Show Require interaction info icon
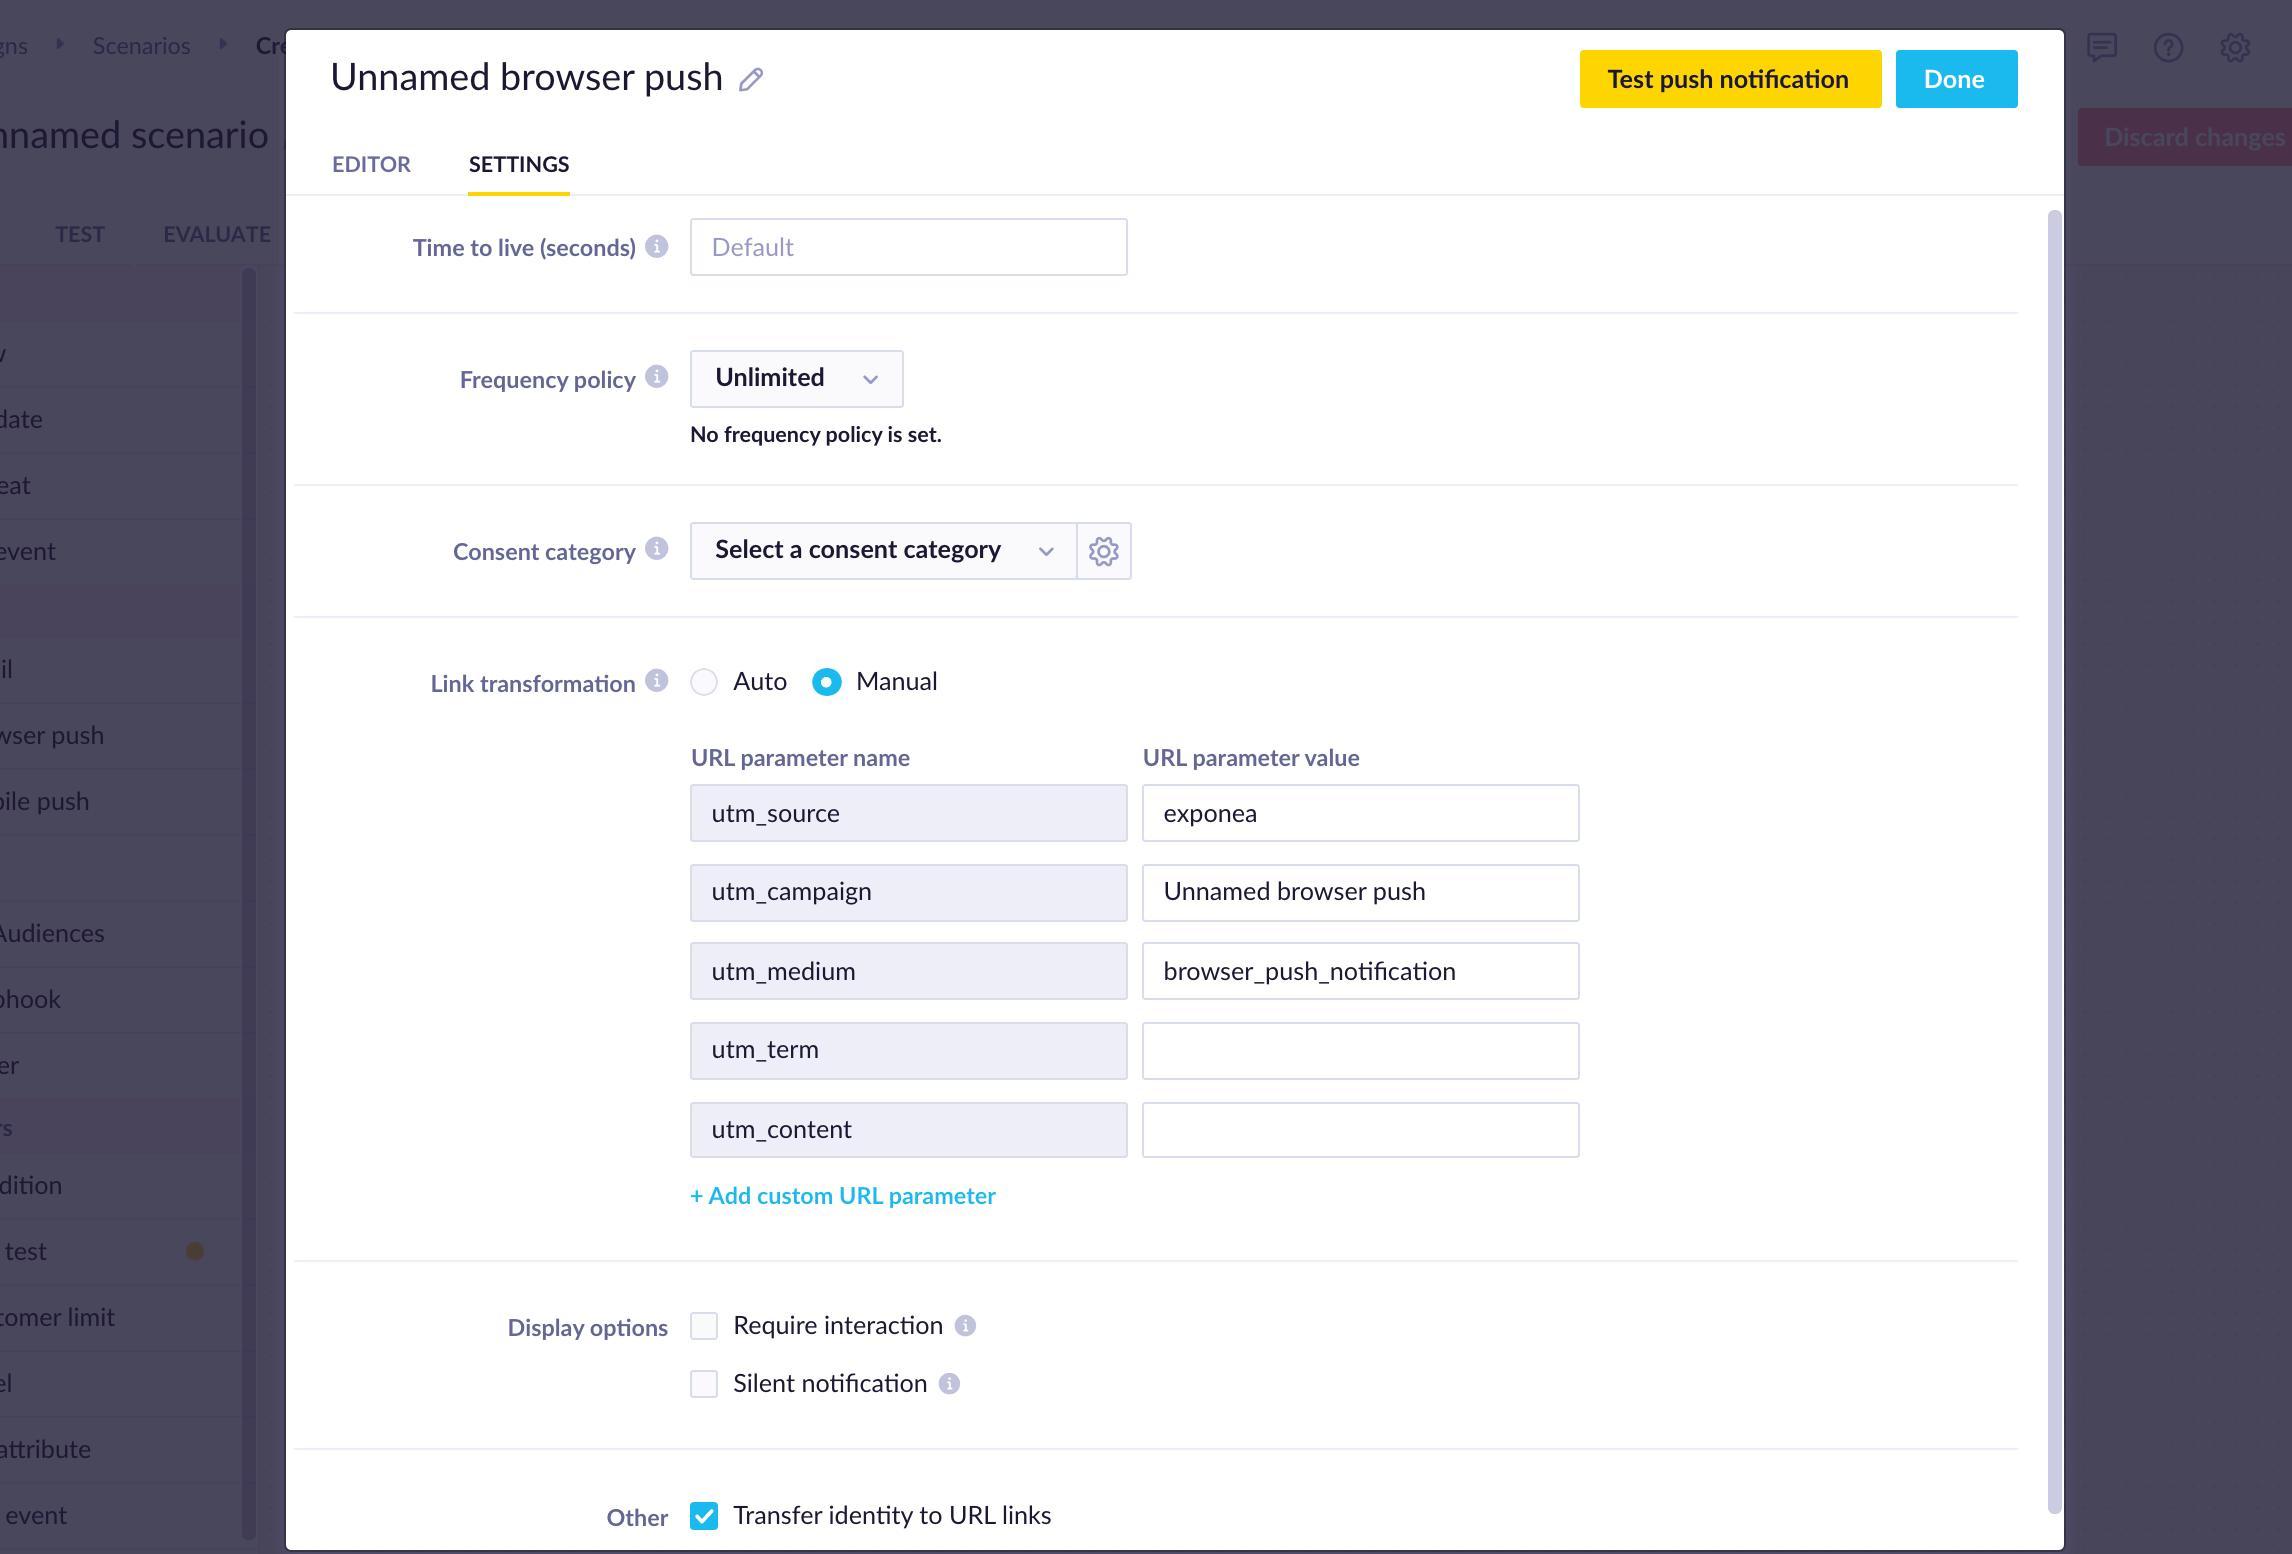The width and height of the screenshot is (2292, 1554). 965,1326
